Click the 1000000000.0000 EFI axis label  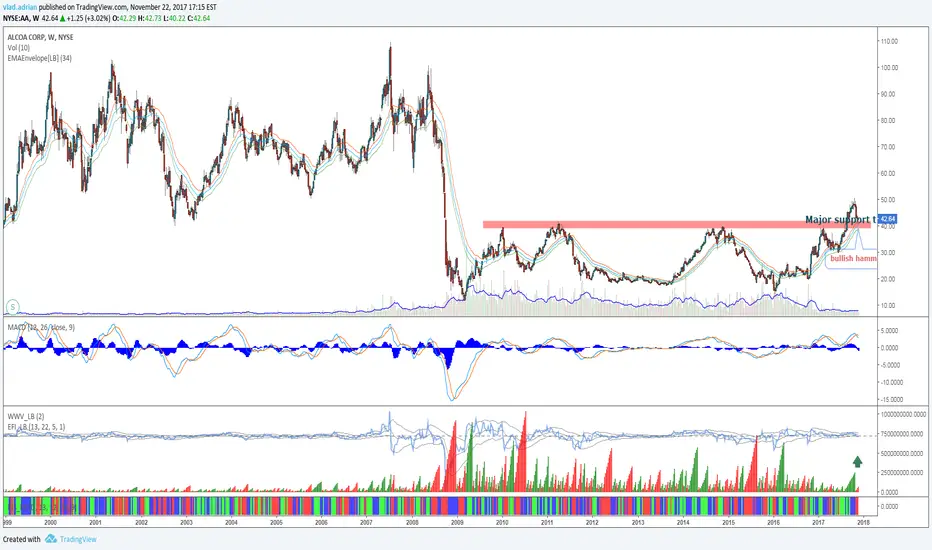coord(903,414)
